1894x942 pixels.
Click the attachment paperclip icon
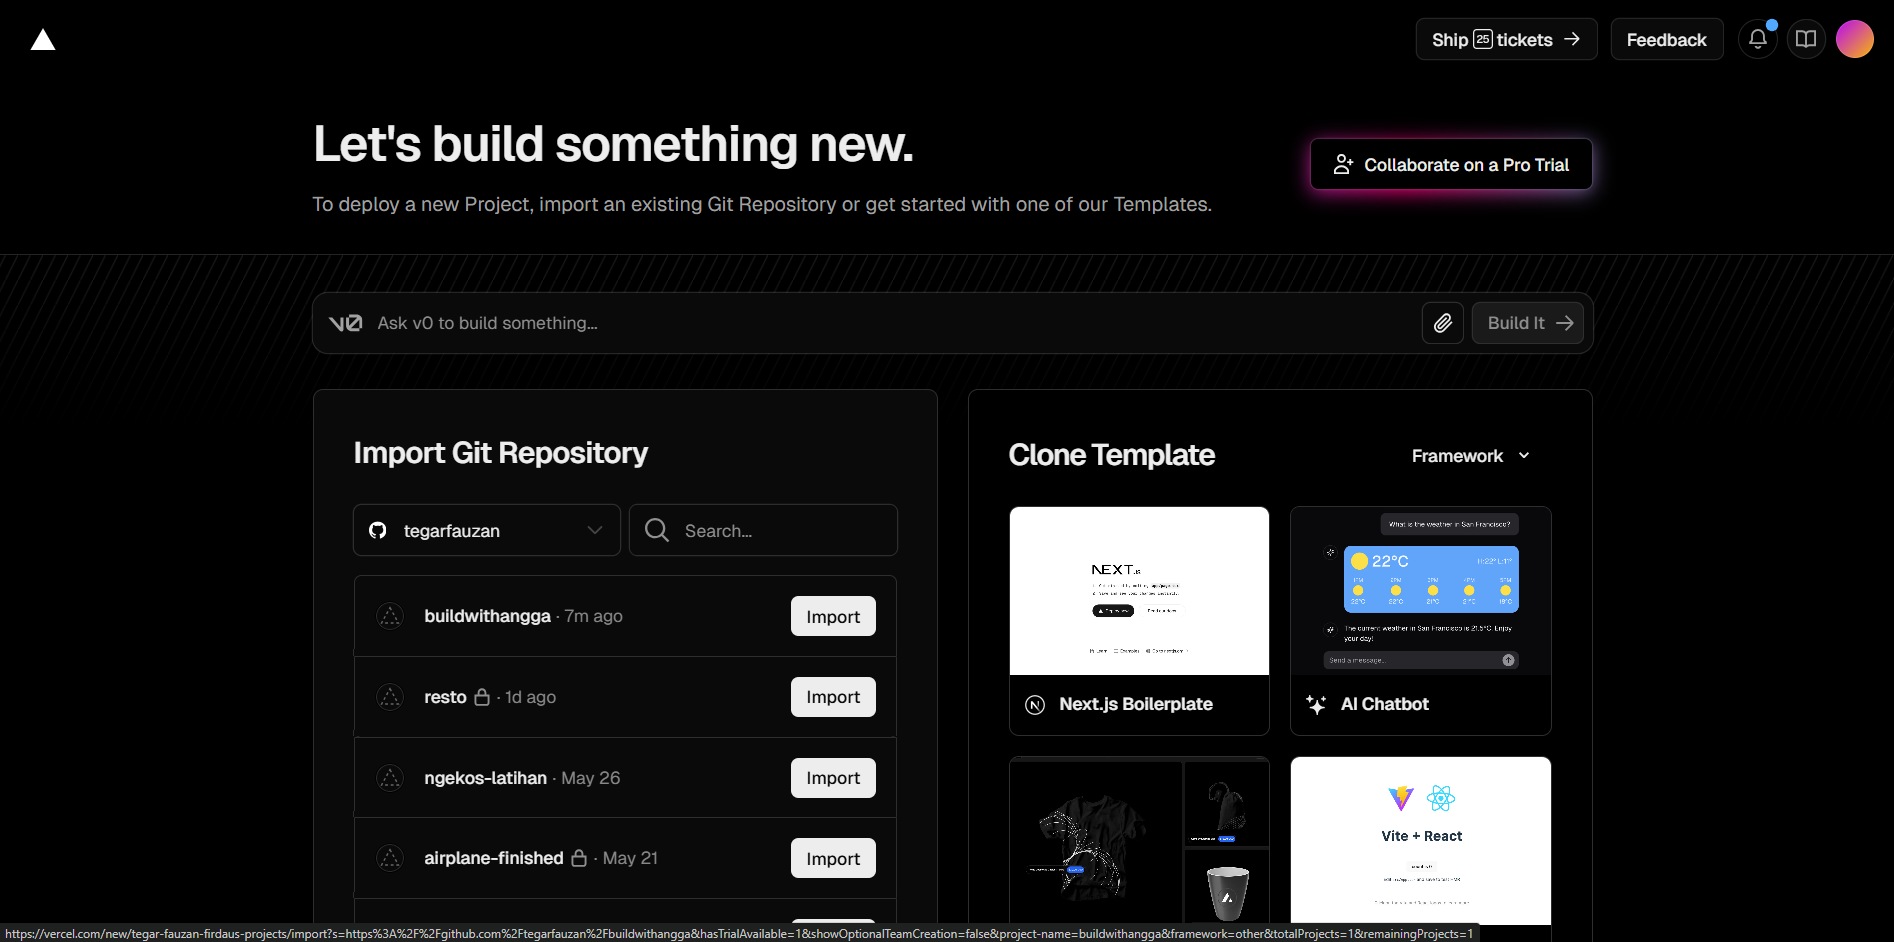(1443, 323)
